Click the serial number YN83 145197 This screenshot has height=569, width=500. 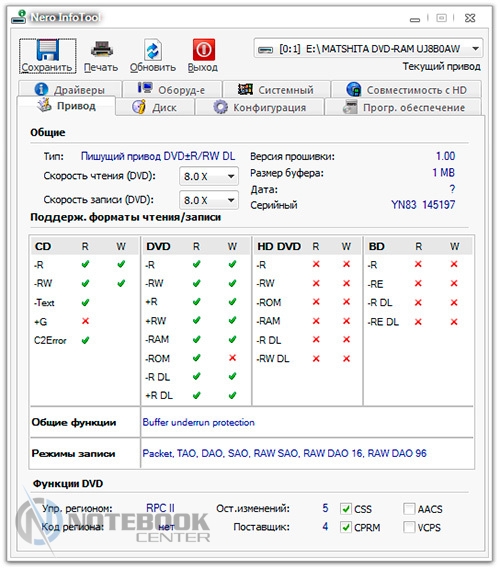[x=423, y=205]
